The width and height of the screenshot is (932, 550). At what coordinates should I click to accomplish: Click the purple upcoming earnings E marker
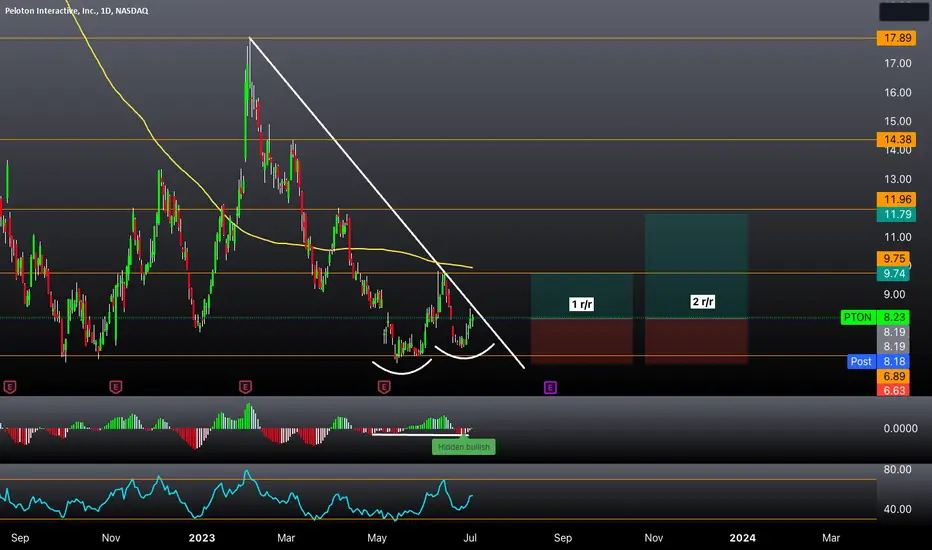550,388
